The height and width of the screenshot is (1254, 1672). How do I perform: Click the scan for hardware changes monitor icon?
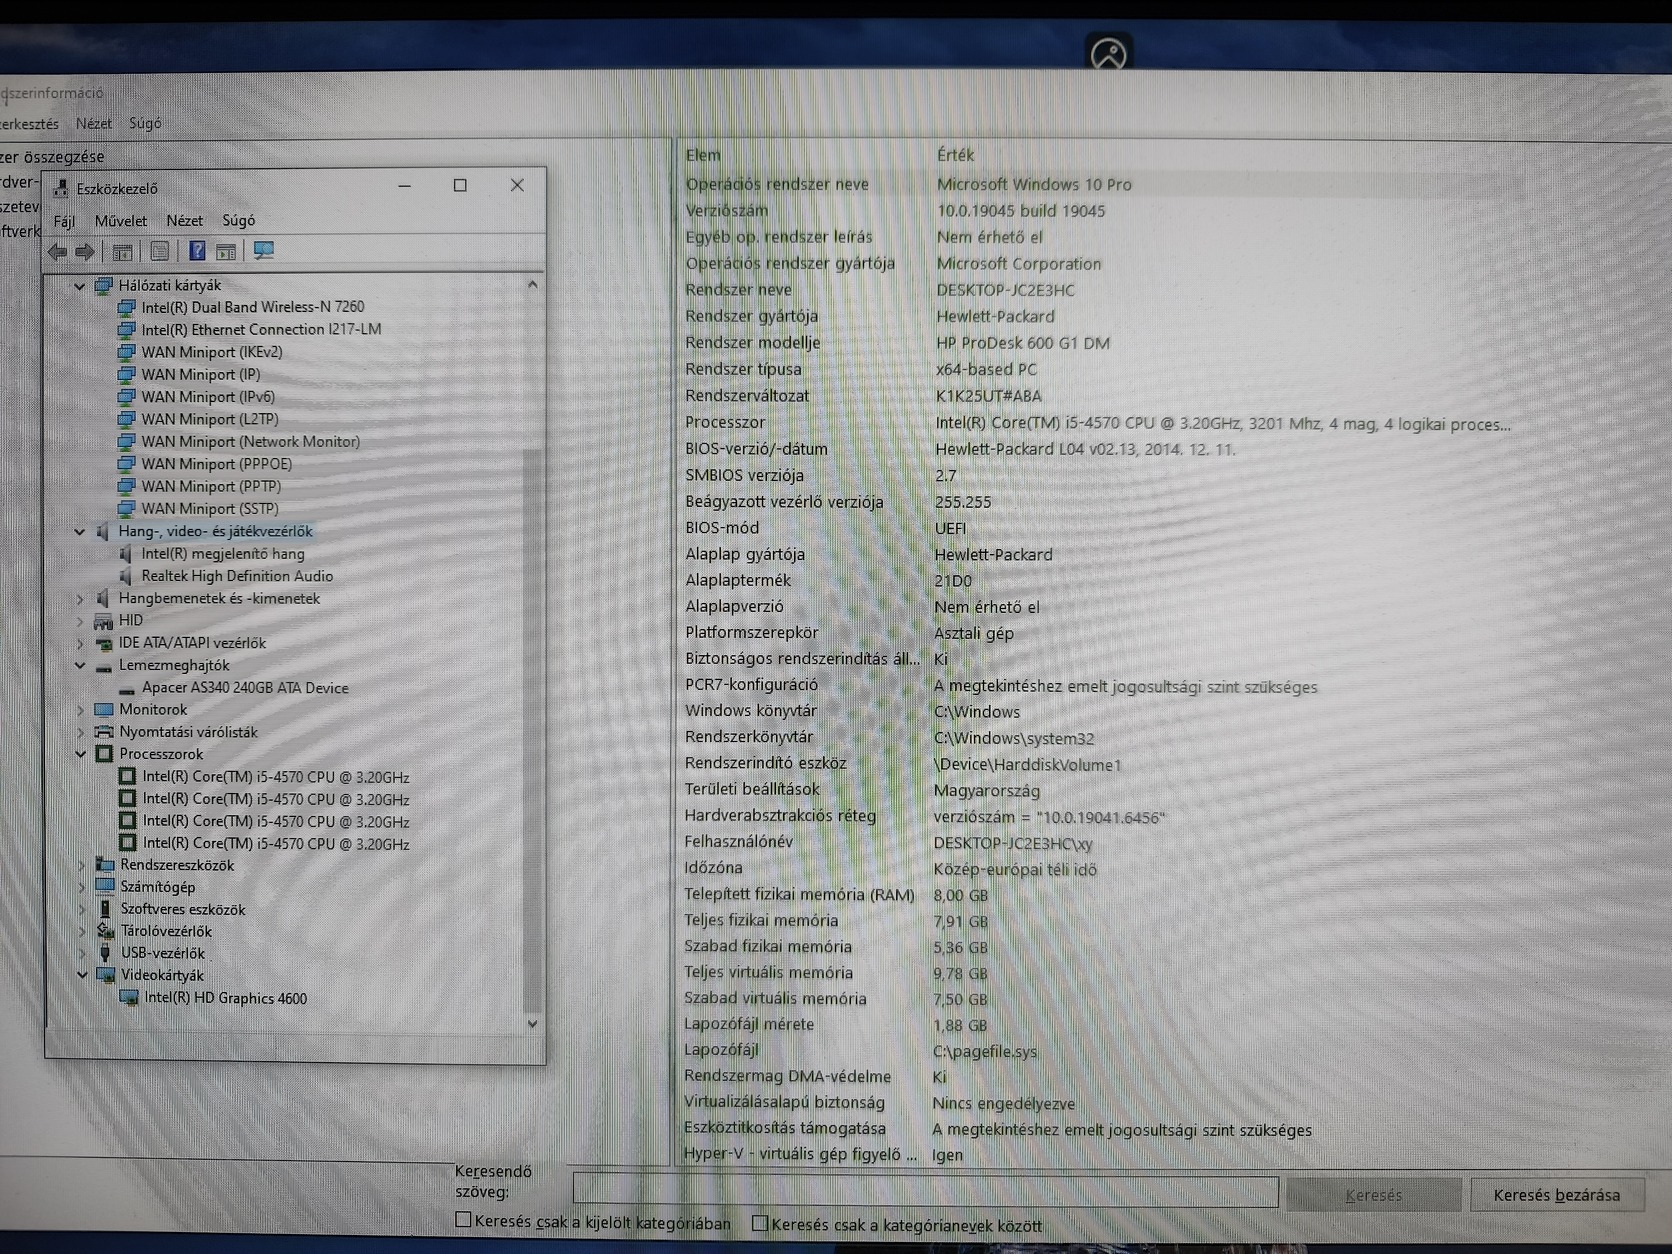264,251
